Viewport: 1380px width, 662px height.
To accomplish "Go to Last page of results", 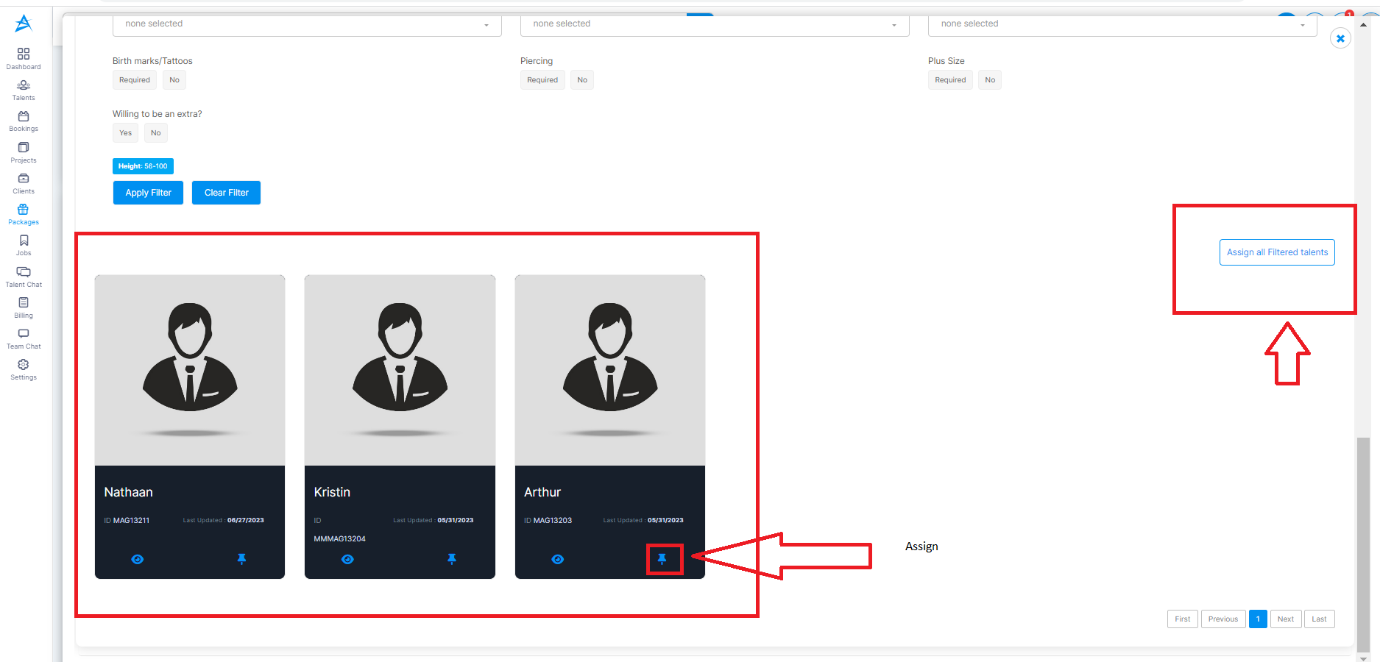I will (x=1319, y=619).
